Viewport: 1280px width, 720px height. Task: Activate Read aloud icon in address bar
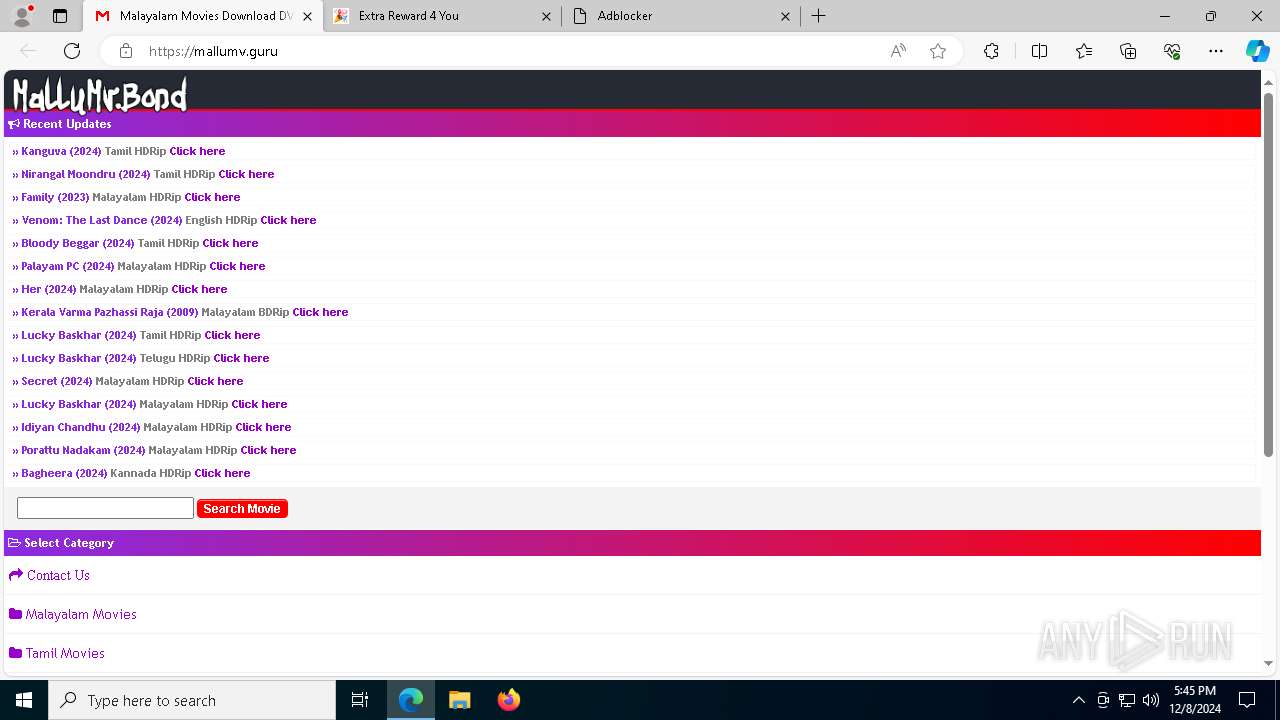898,51
